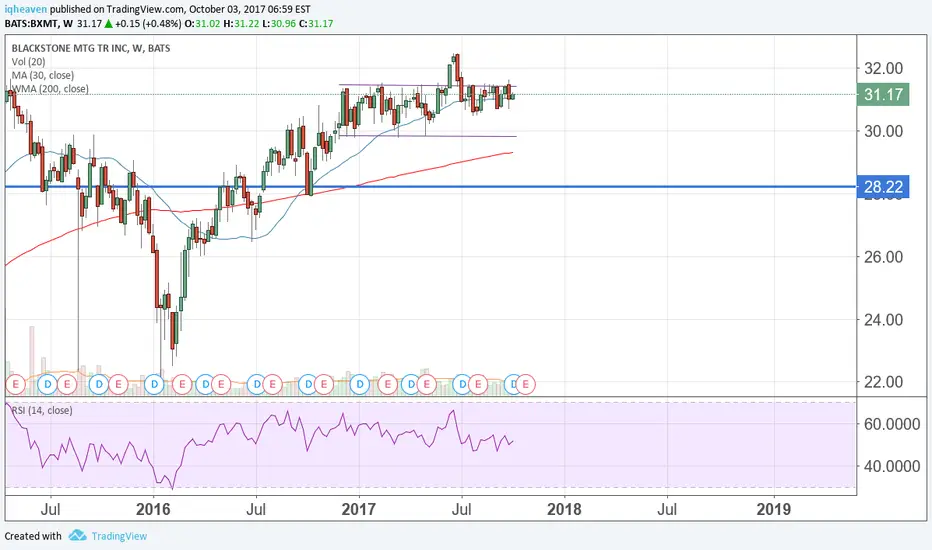
Task: Click the H:31.22 high value in header
Action: [x=242, y=24]
